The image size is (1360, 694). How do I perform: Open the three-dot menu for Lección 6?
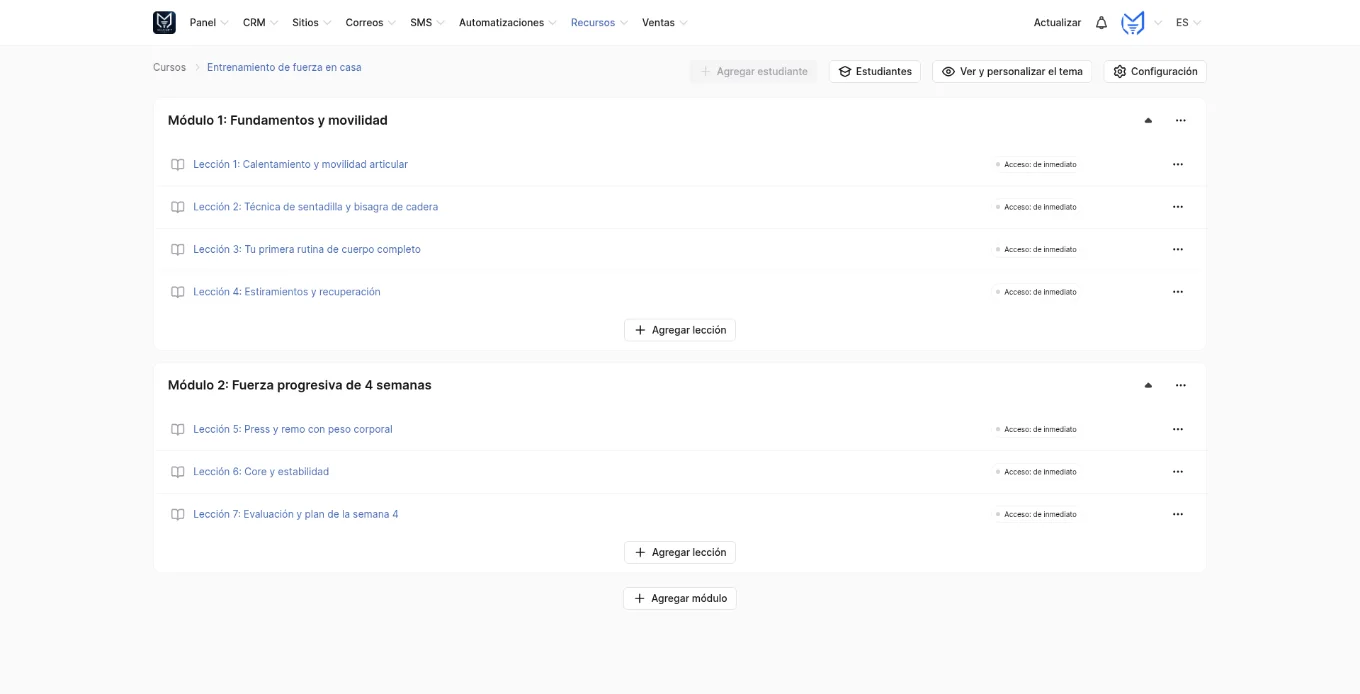coord(1178,472)
